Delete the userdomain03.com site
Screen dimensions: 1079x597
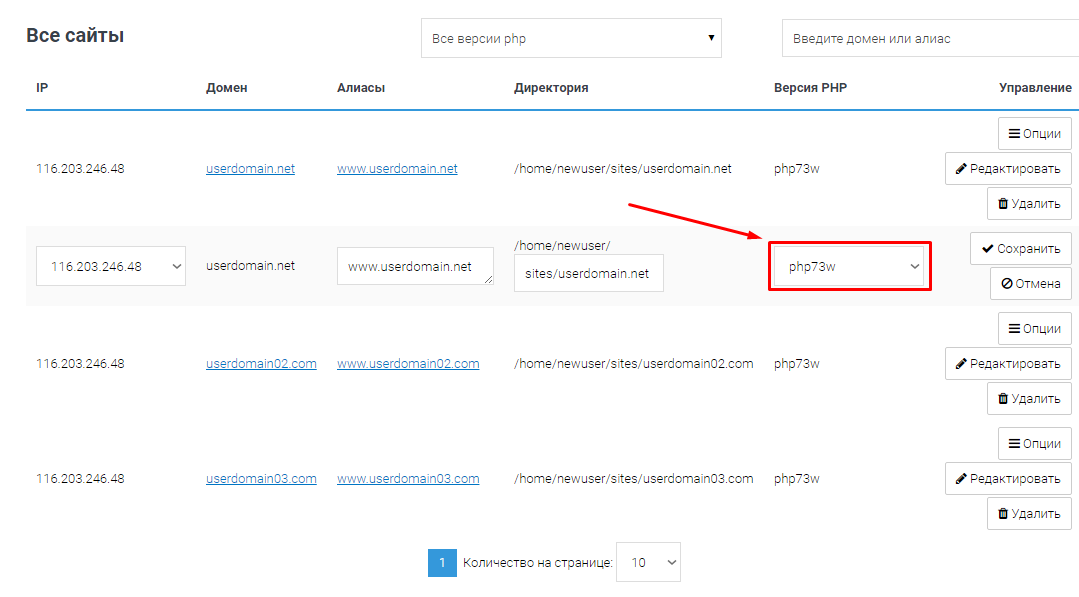[1029, 514]
